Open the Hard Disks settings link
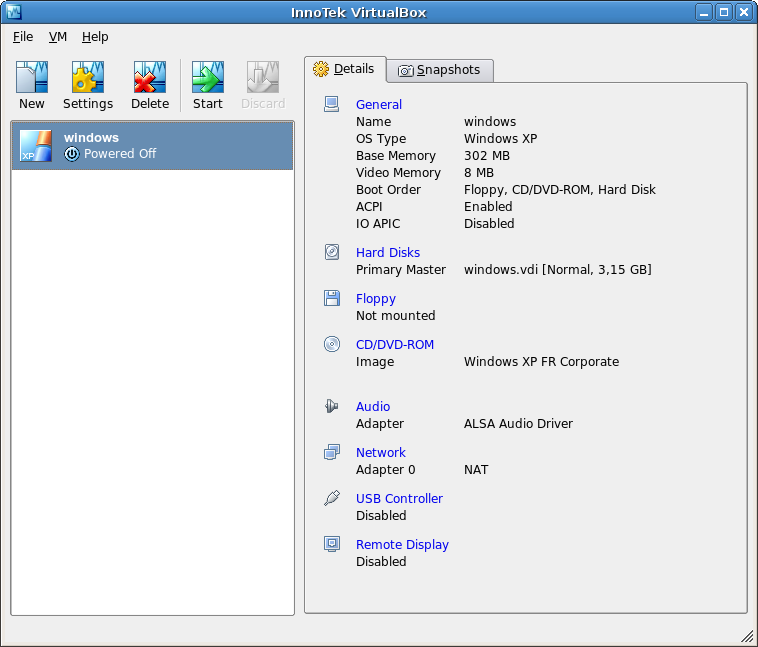The height and width of the screenshot is (647, 758). (x=388, y=252)
